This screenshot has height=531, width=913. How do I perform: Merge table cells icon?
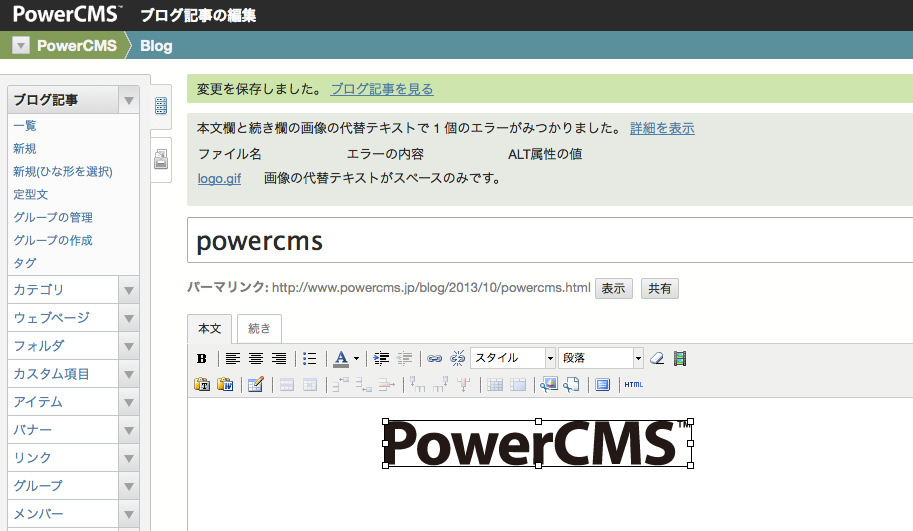tap(518, 384)
